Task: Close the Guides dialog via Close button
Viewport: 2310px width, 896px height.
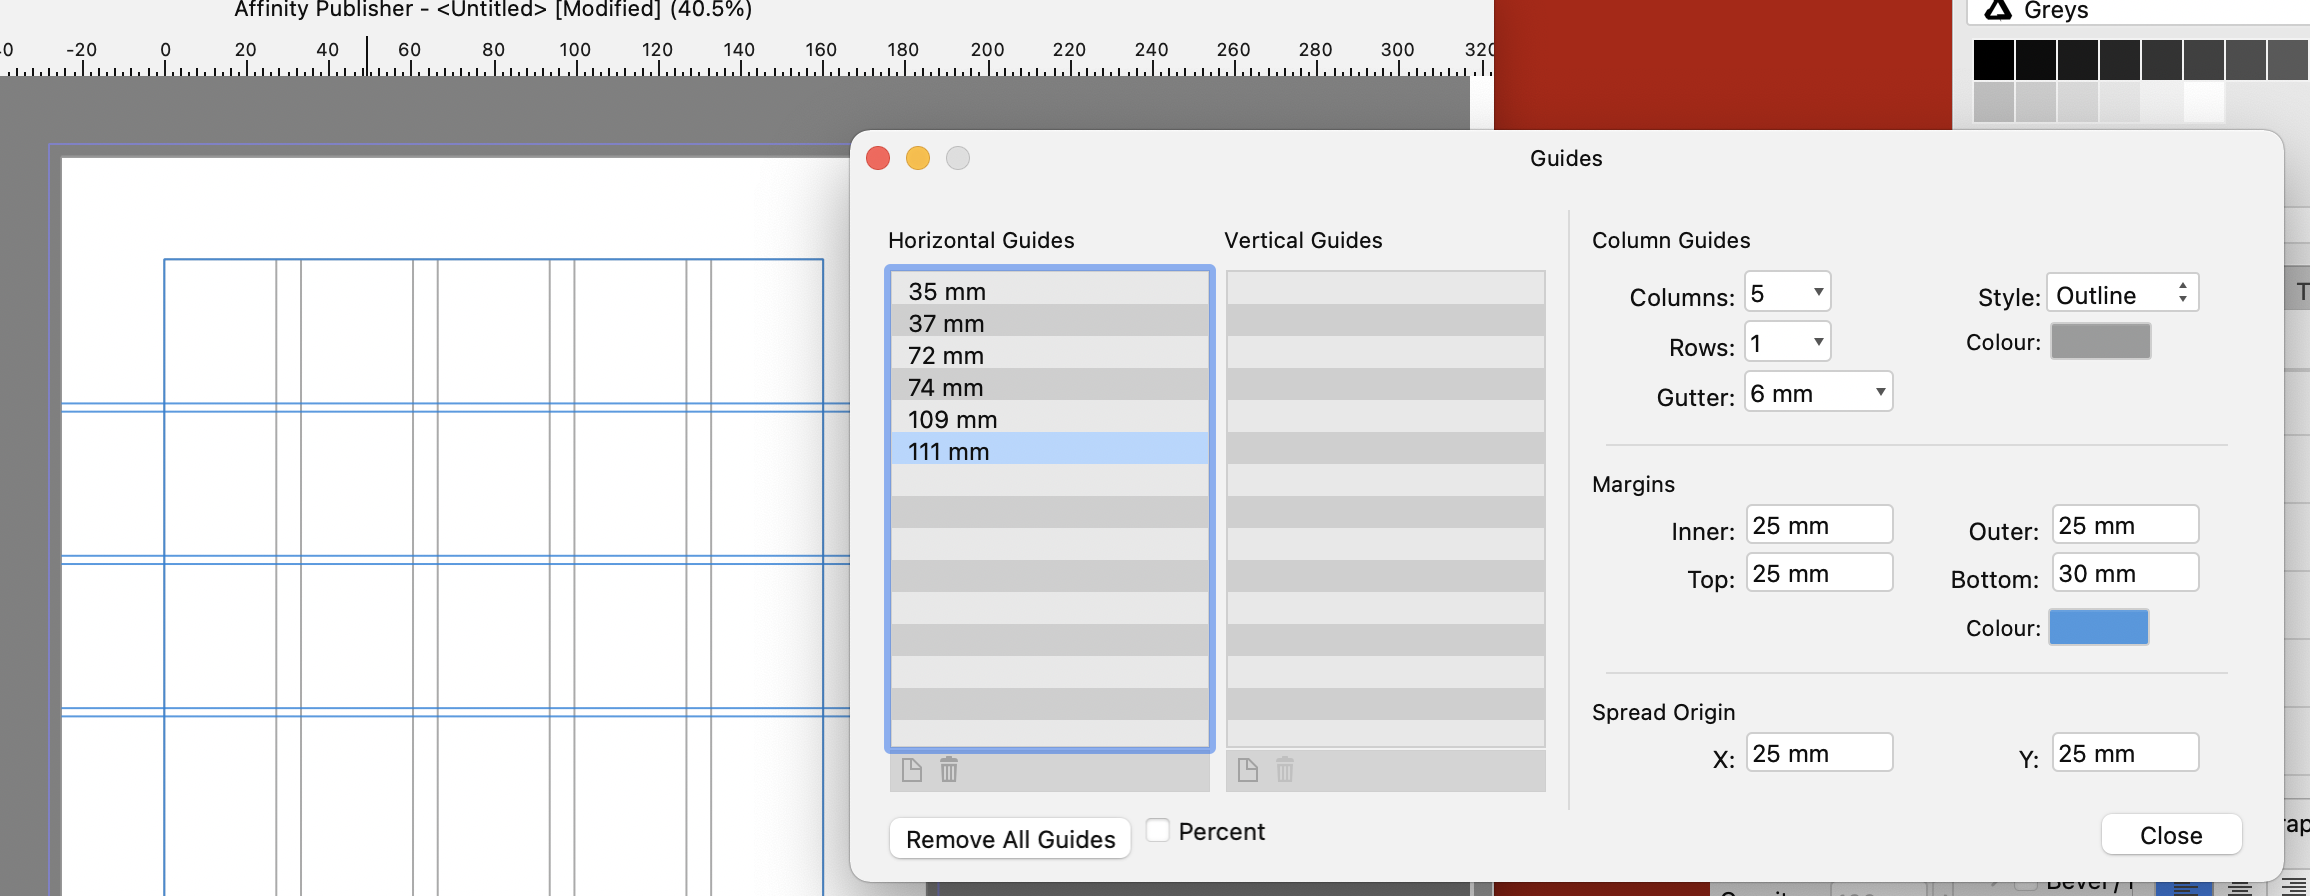Action: (x=2171, y=835)
